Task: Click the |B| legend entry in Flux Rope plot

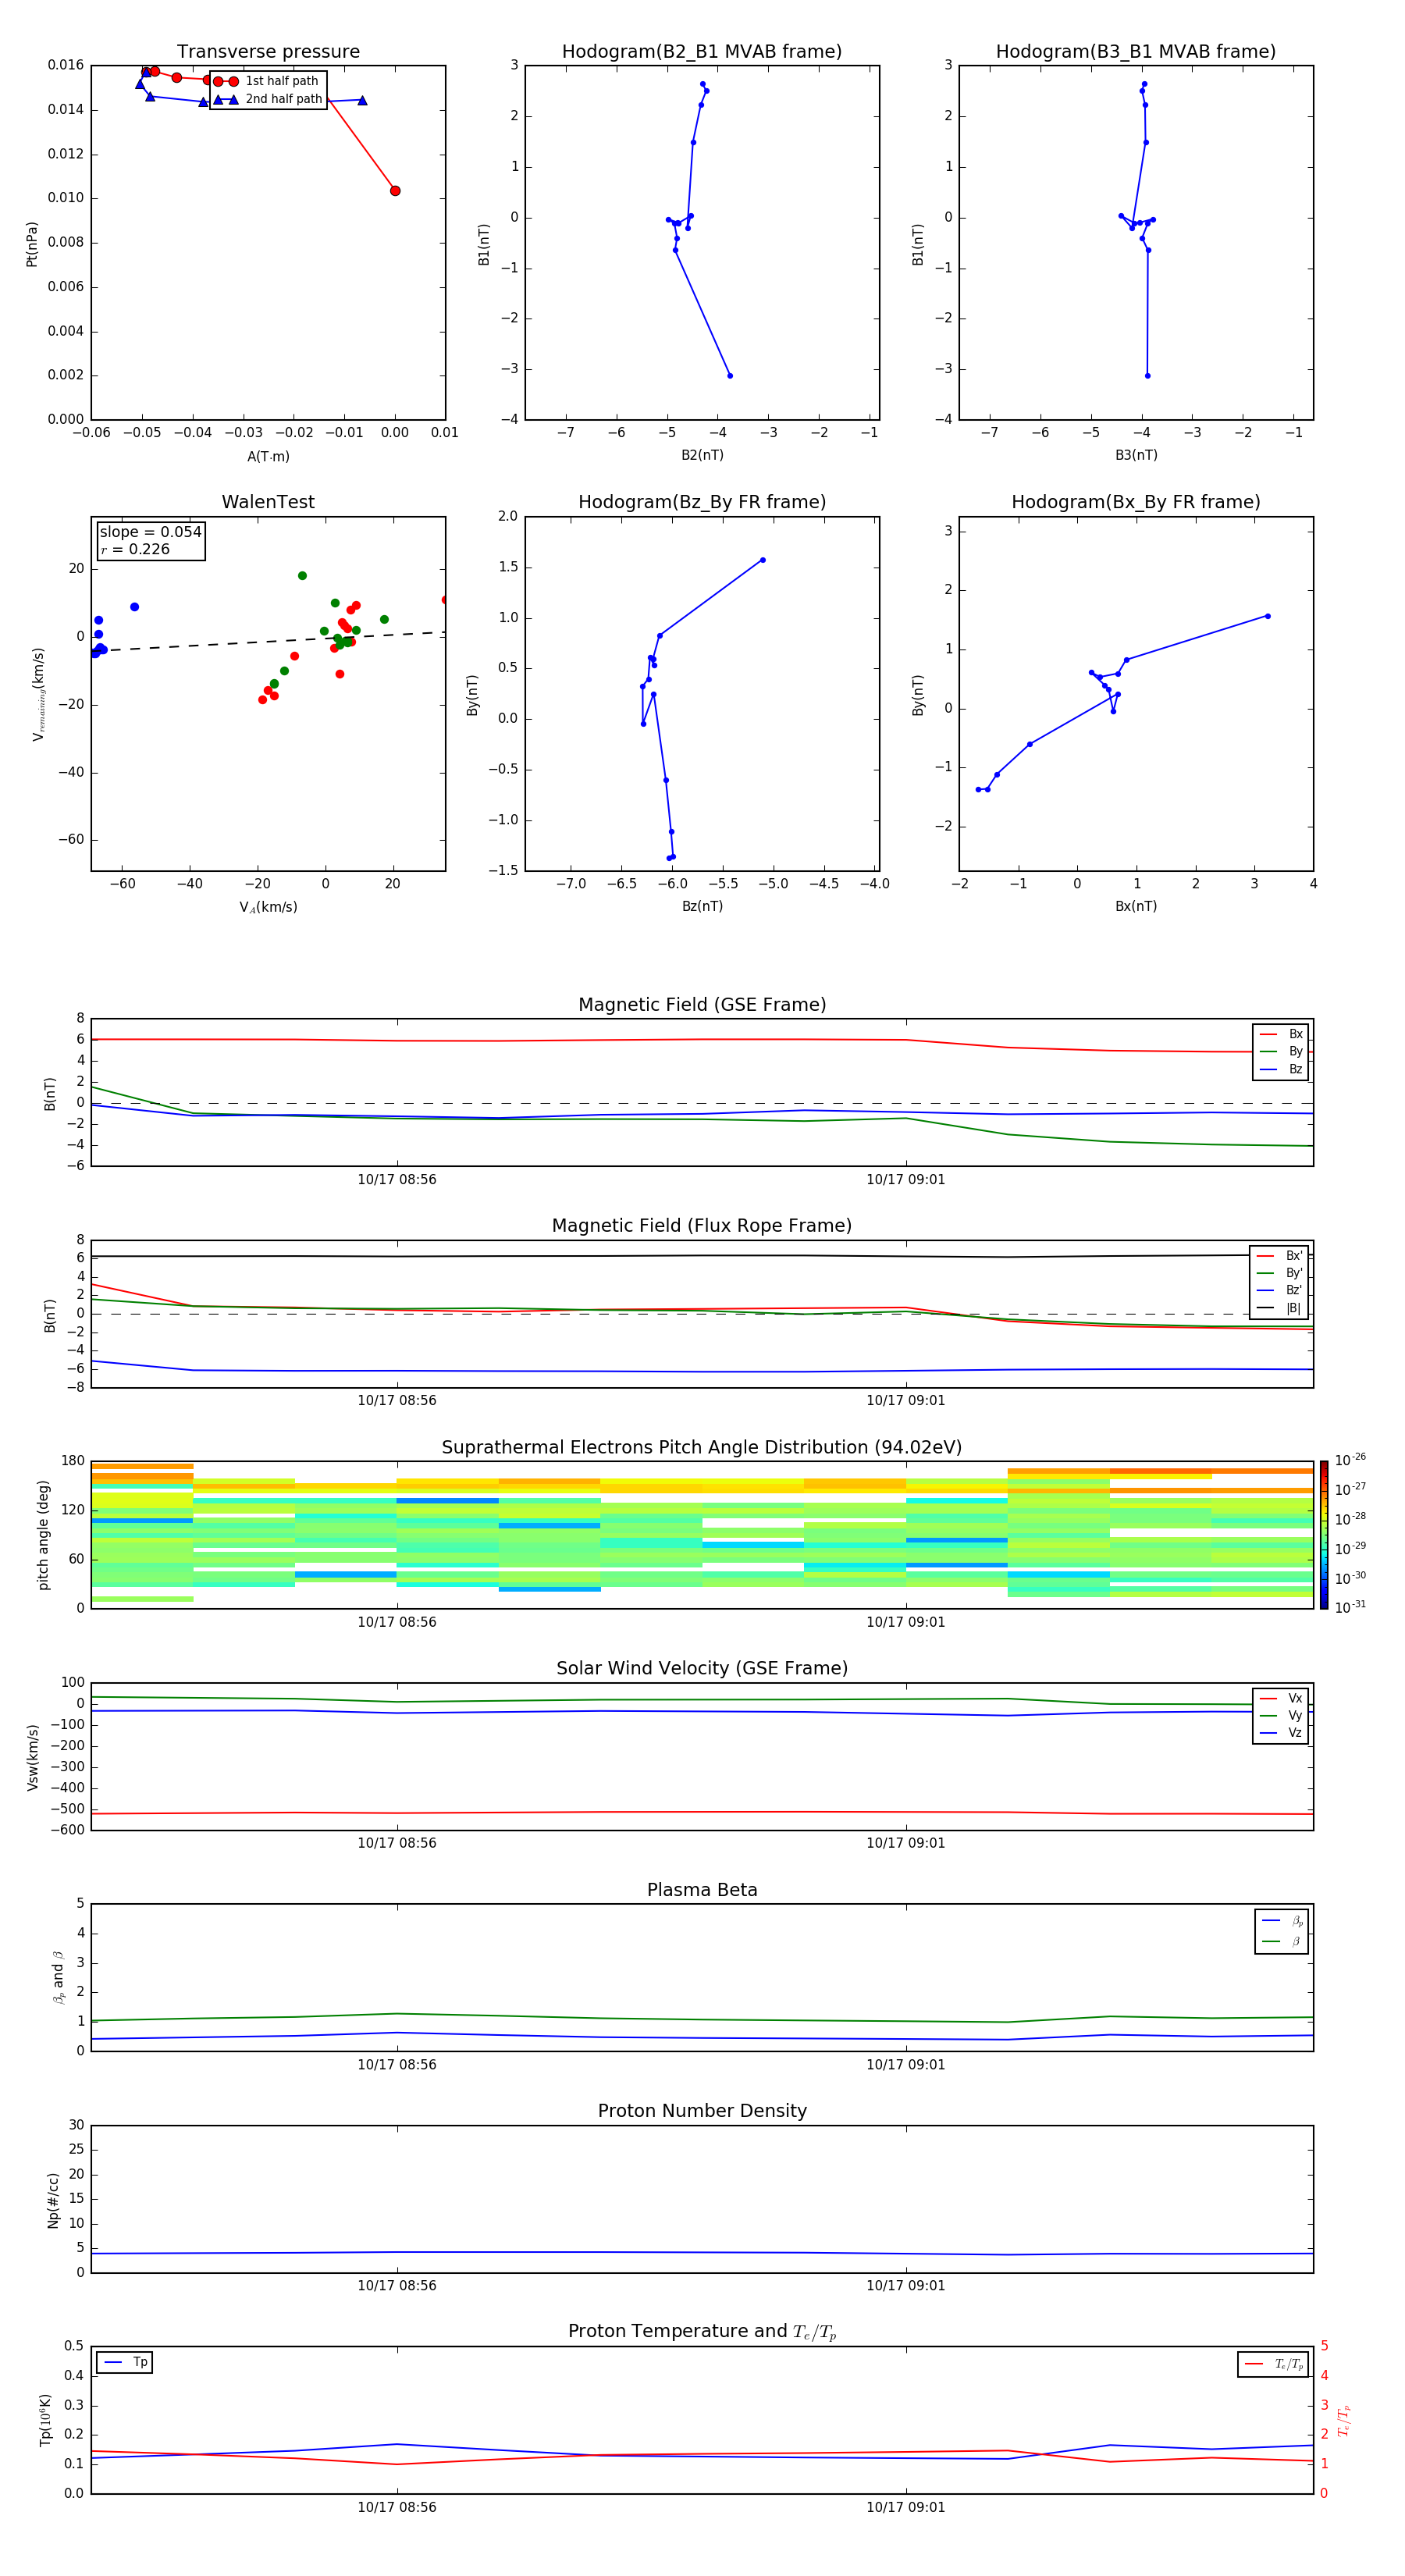Action: (1279, 1308)
